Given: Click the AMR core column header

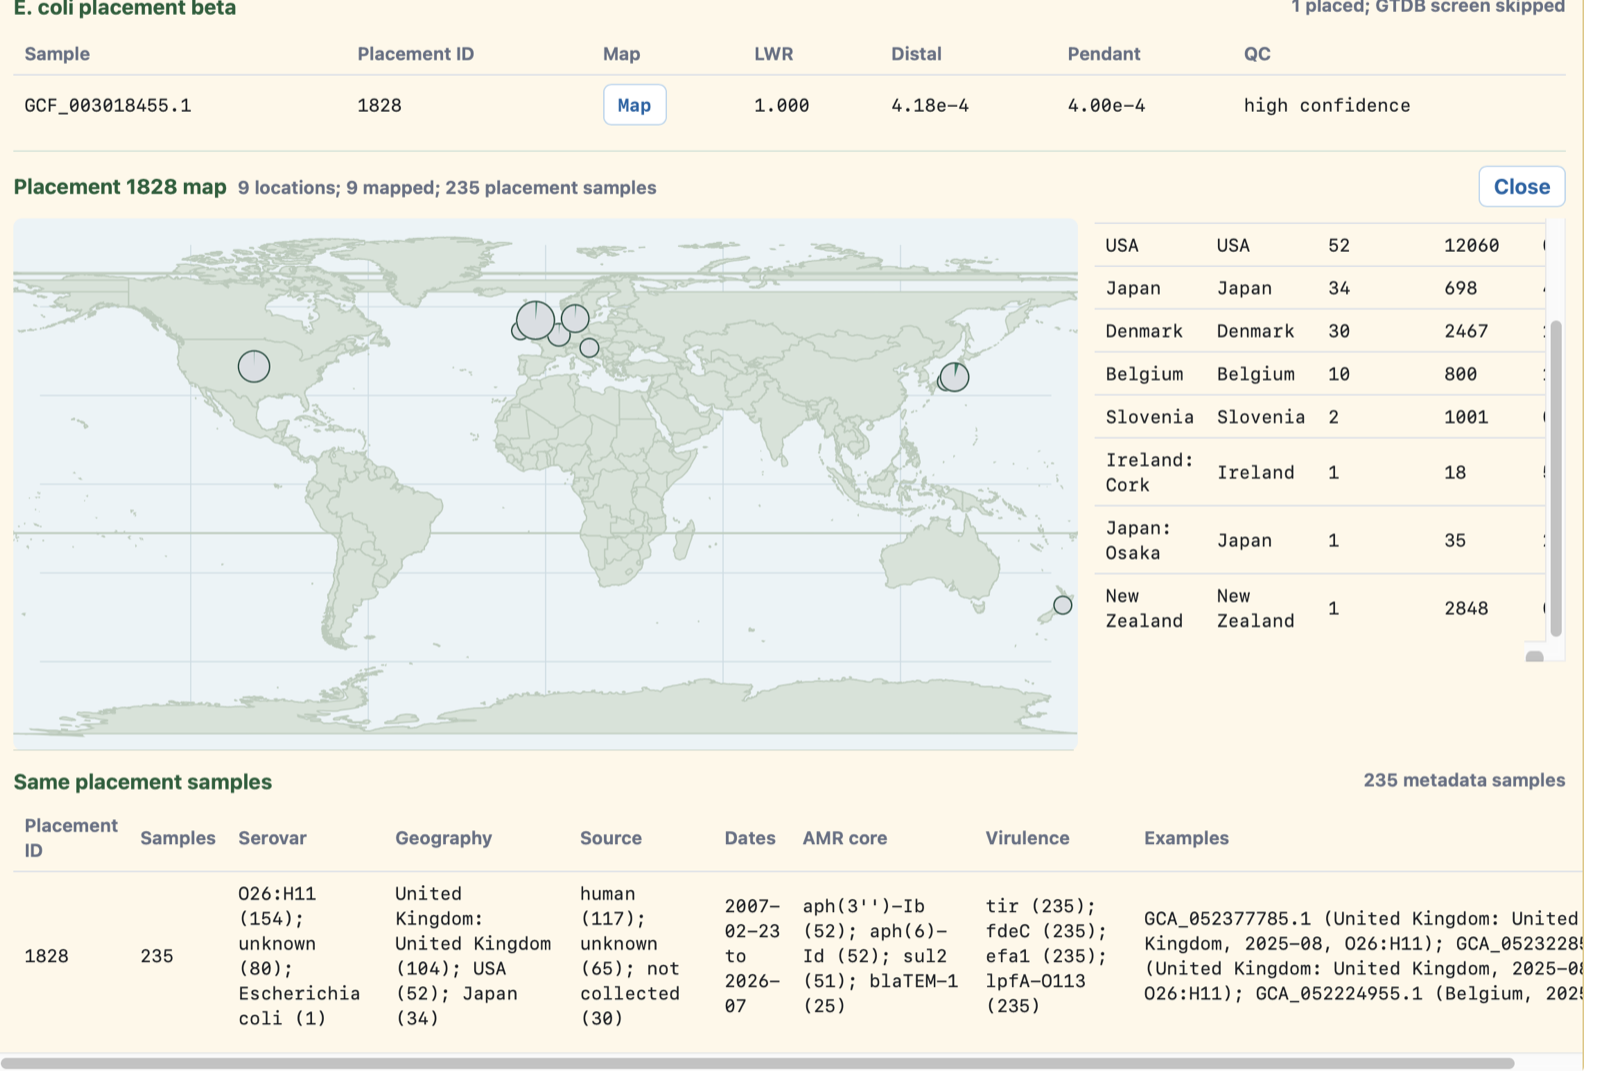Looking at the screenshot, I should (845, 838).
